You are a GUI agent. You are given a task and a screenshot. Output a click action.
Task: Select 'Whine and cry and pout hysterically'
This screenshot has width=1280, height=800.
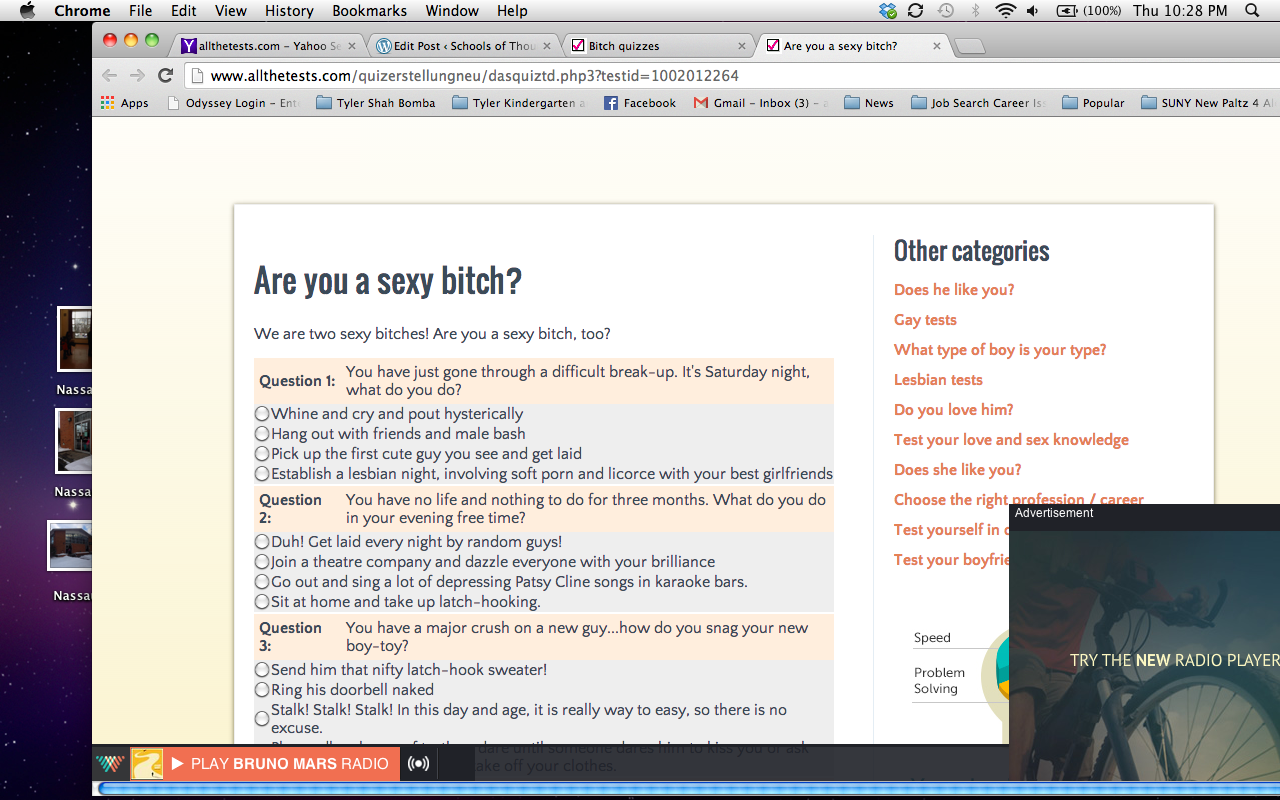tap(262, 414)
